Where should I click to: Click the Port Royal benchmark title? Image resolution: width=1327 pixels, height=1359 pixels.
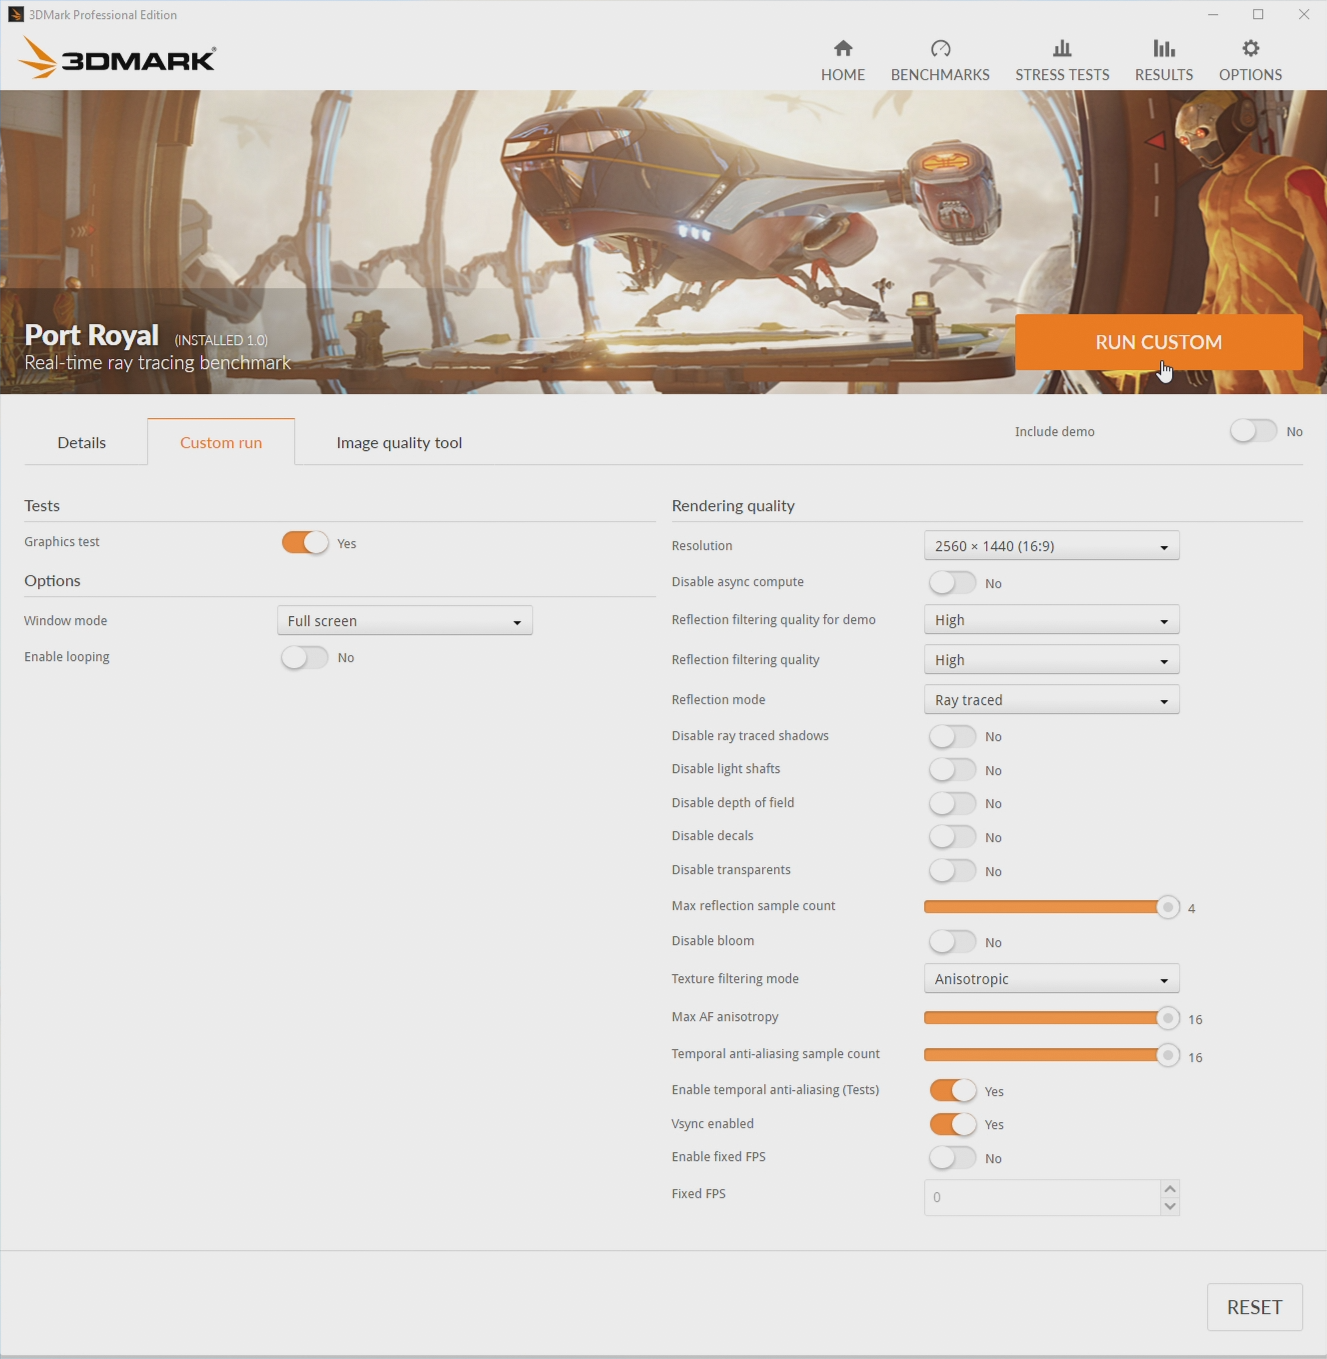click(91, 335)
